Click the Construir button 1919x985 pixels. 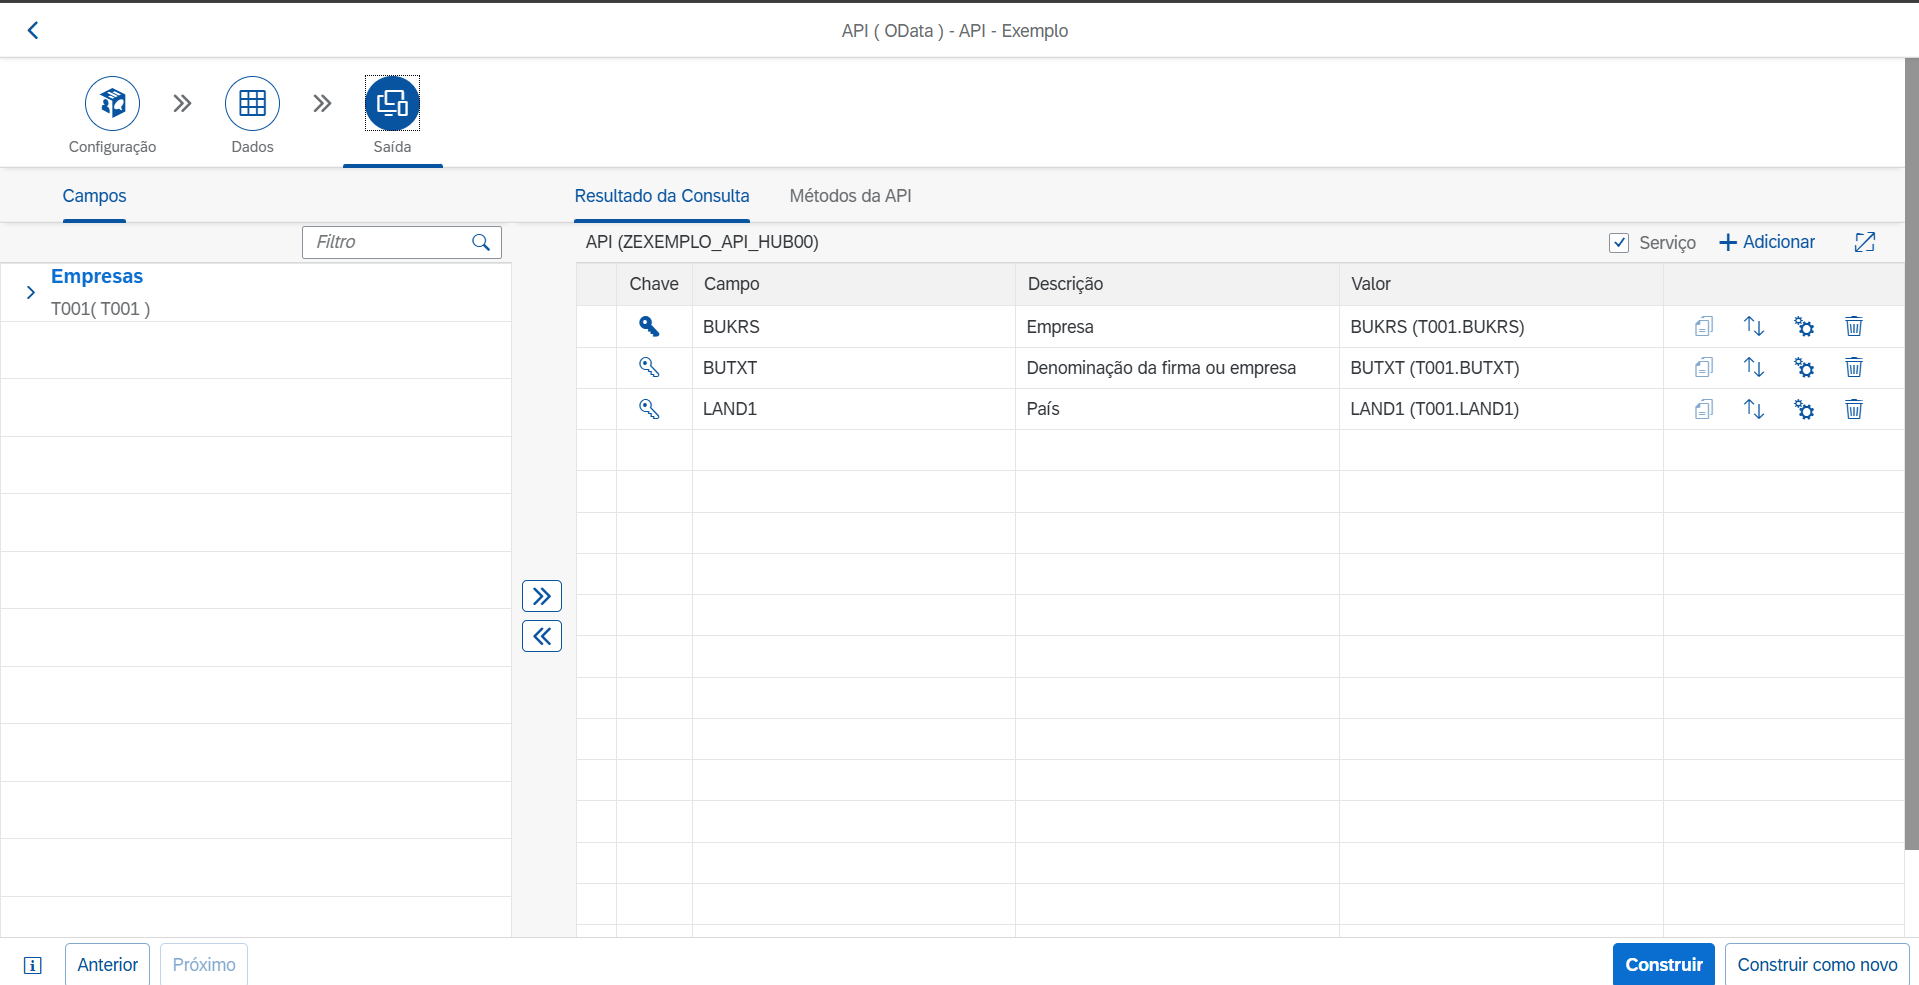coord(1663,964)
